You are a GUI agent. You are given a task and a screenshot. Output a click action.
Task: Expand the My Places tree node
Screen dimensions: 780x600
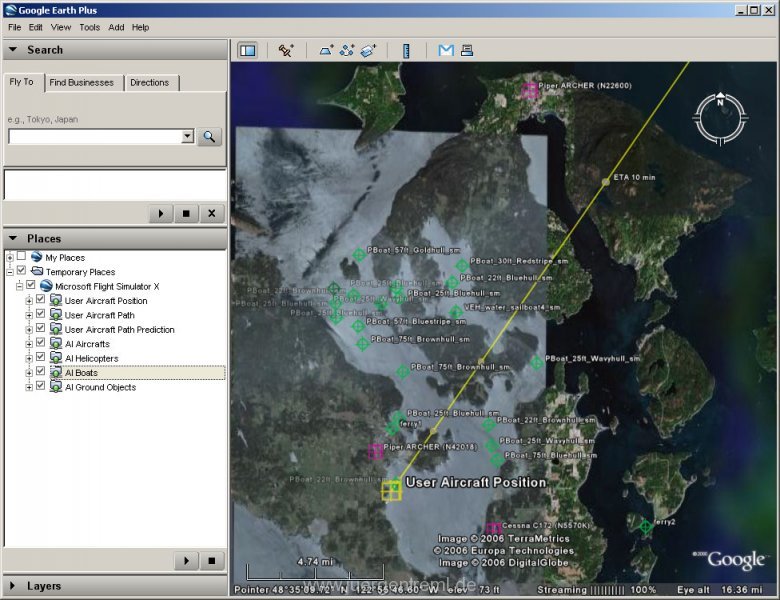coord(10,258)
